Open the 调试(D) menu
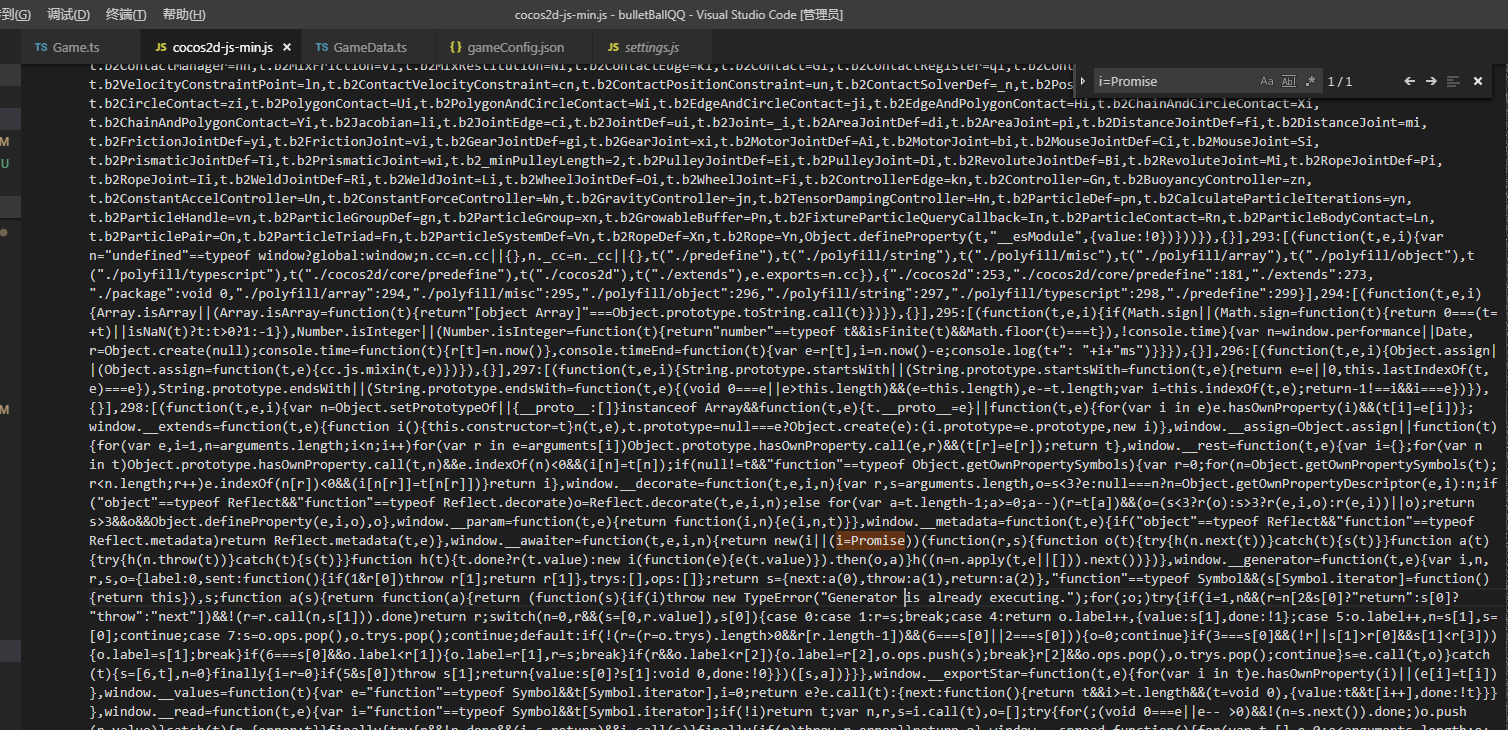The image size is (1508, 730). pos(68,15)
